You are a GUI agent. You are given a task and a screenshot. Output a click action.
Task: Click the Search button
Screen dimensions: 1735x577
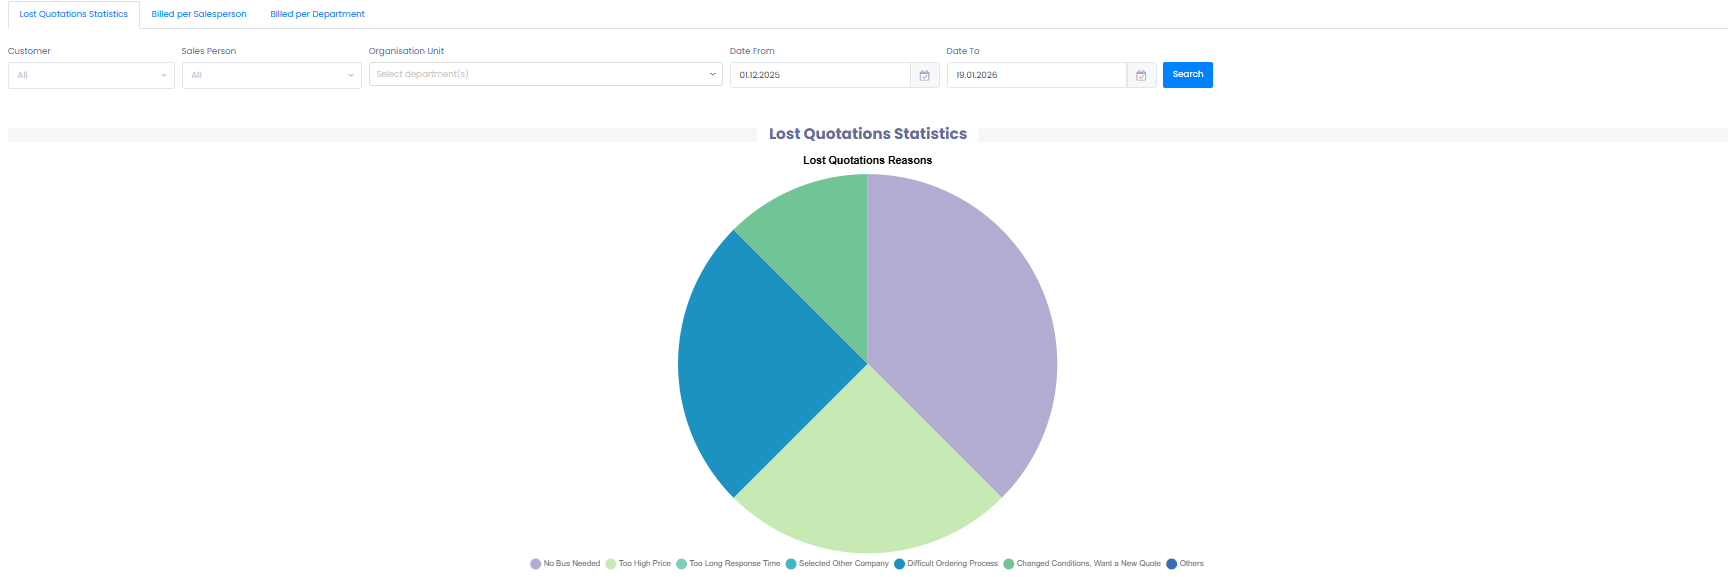1188,75
